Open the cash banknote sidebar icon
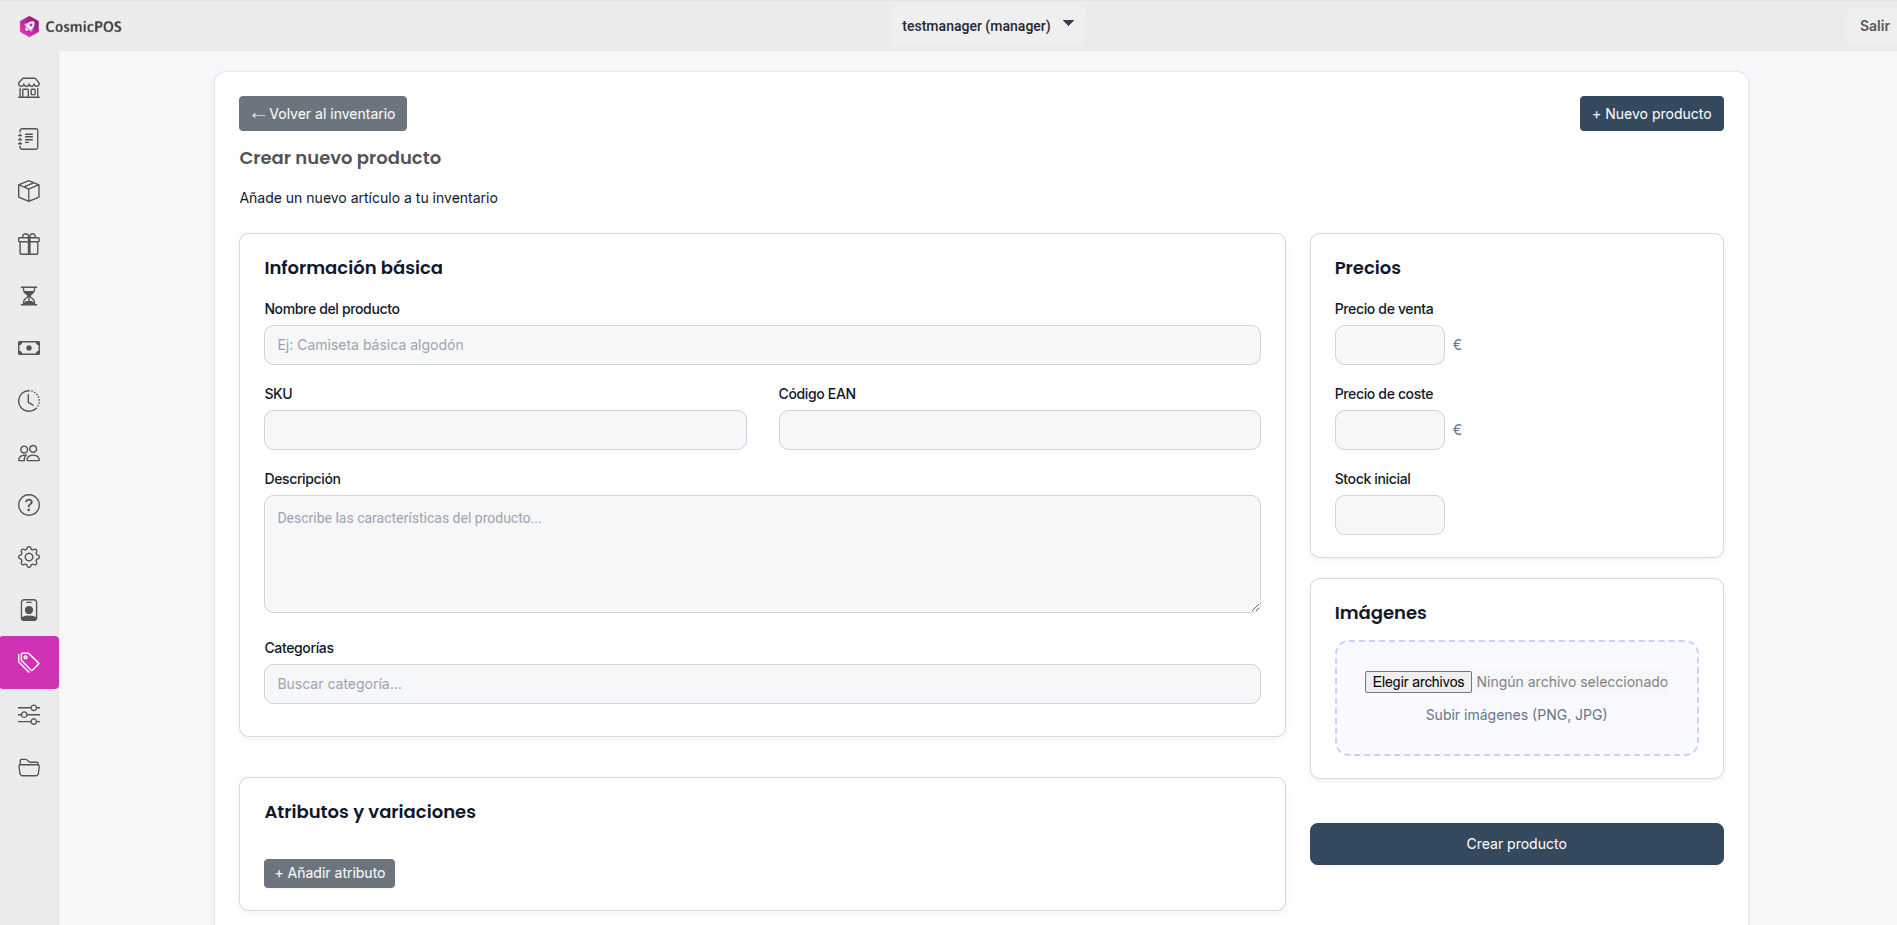 click(29, 348)
